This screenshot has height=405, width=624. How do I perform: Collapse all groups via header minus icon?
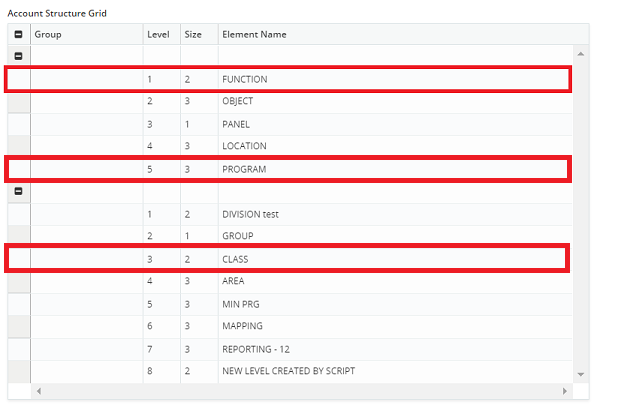click(18, 34)
